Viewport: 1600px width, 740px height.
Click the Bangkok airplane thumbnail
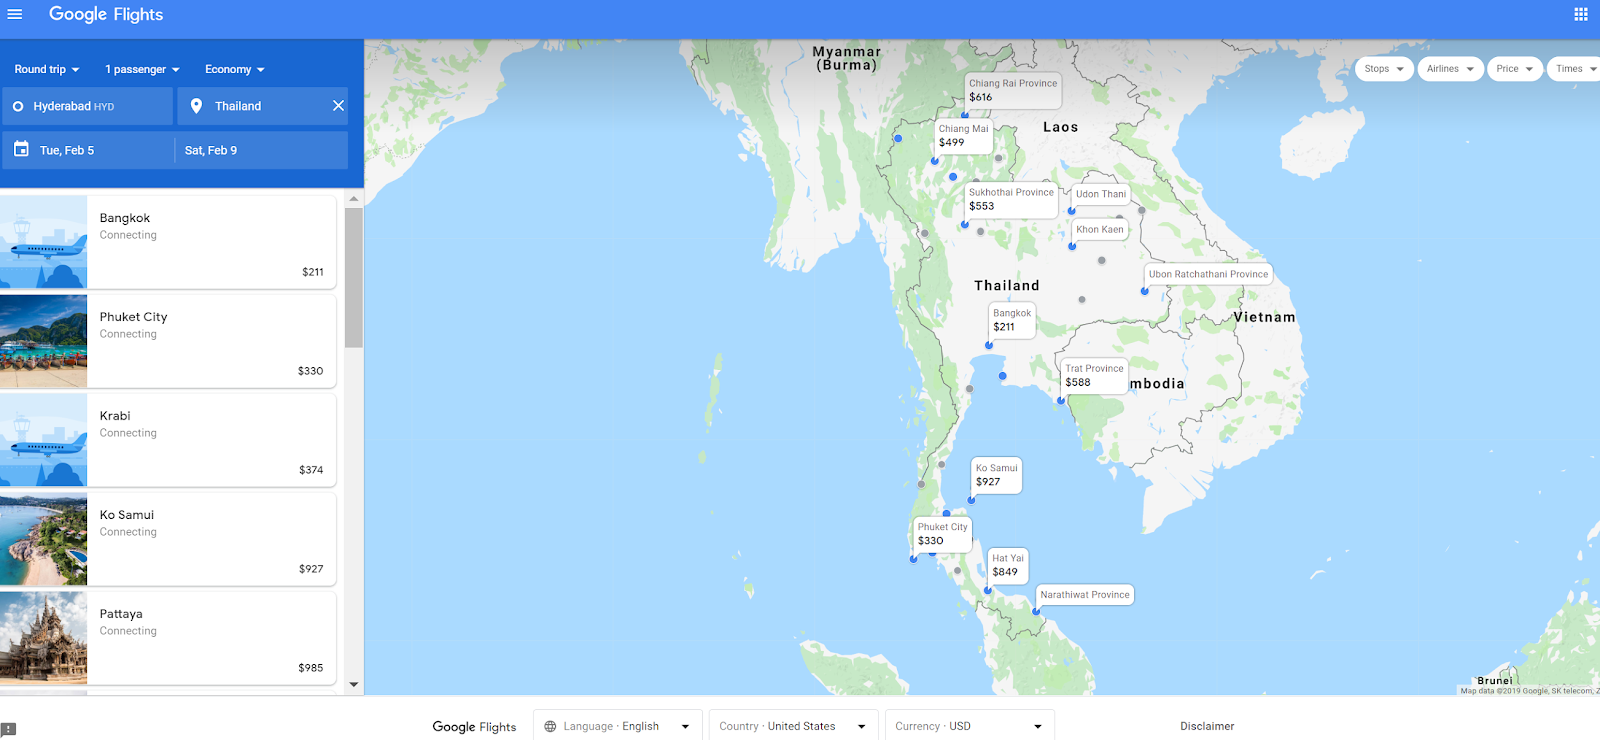pos(43,243)
